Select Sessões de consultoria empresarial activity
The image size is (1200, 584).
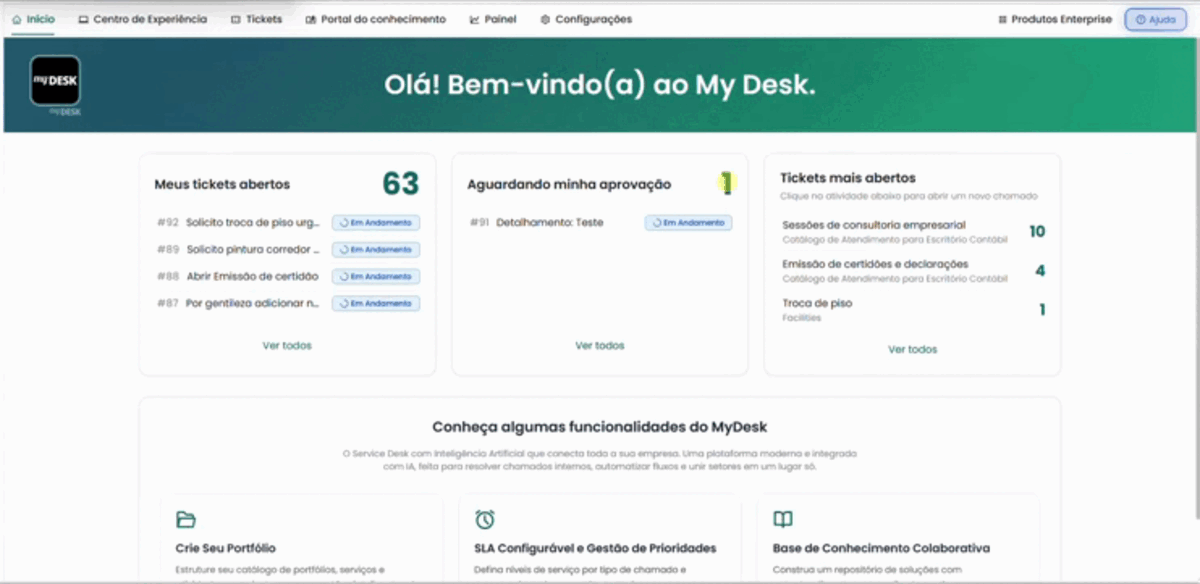[x=913, y=231]
